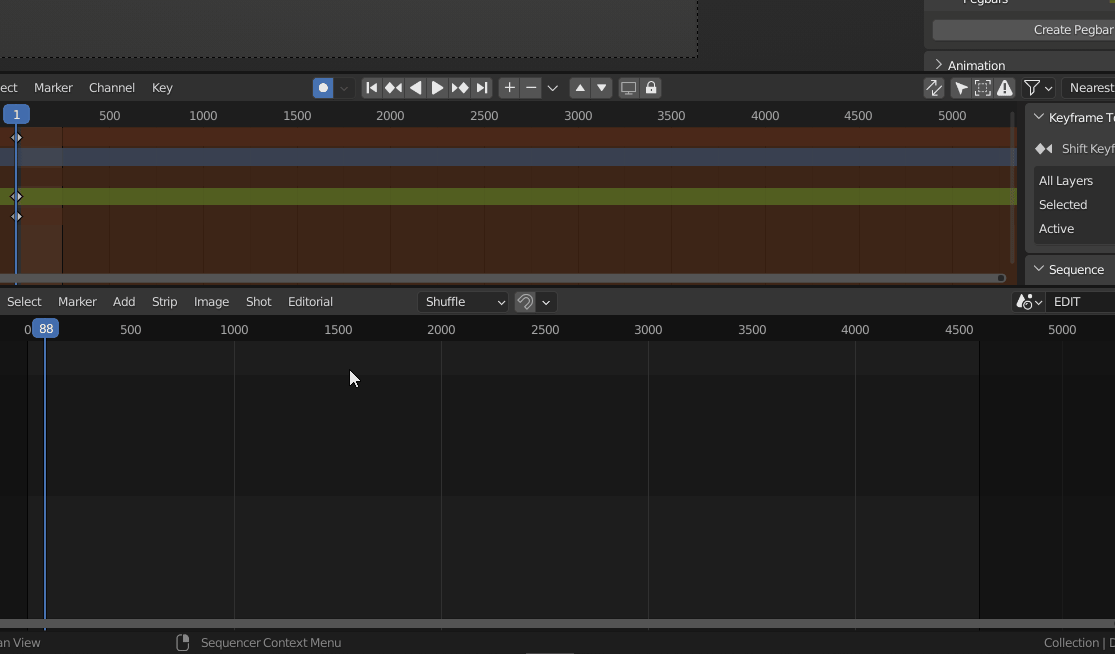Click the frame-selected dashed square icon in the header
The image size is (1115, 654).
[x=981, y=88]
